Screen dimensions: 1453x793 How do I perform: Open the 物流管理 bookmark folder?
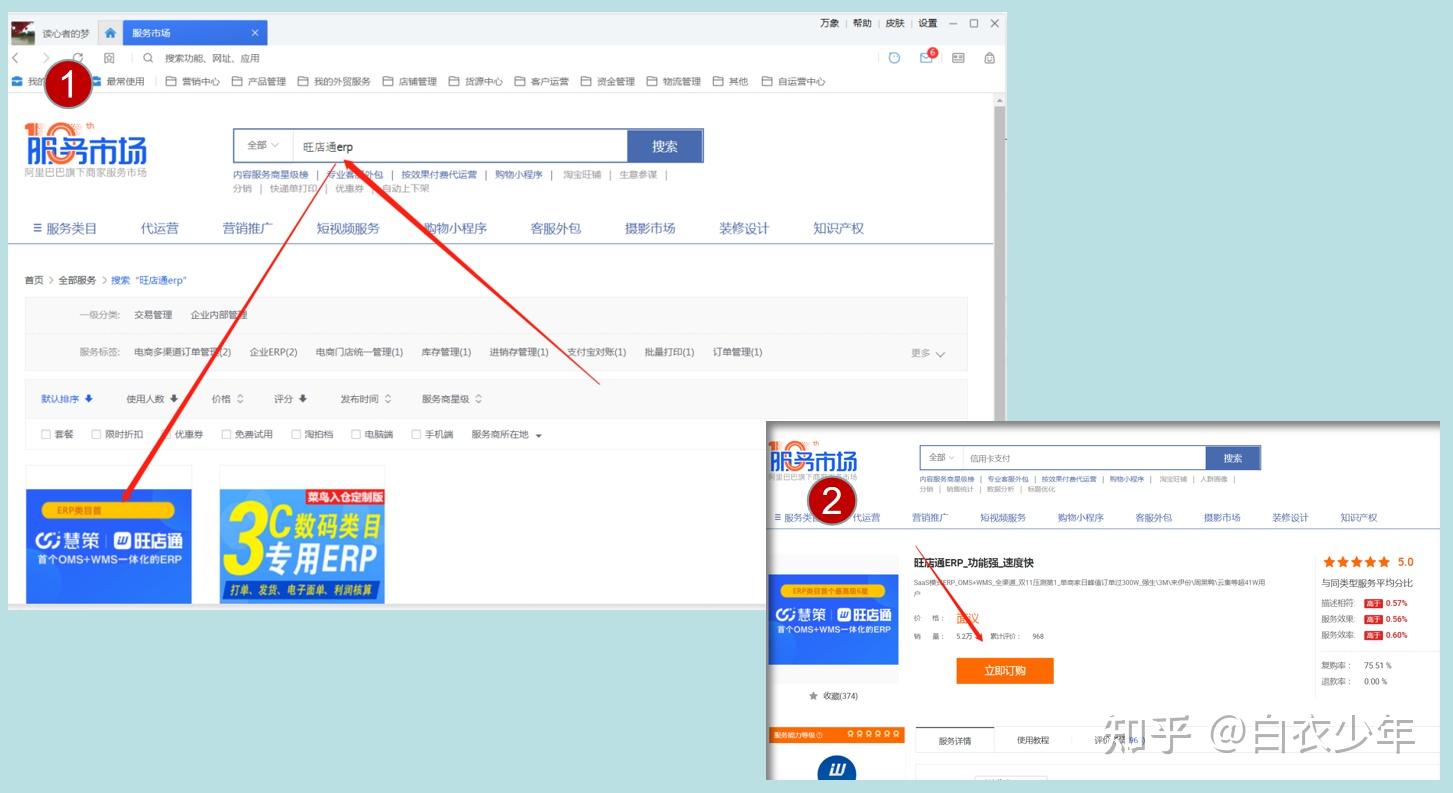tap(674, 82)
